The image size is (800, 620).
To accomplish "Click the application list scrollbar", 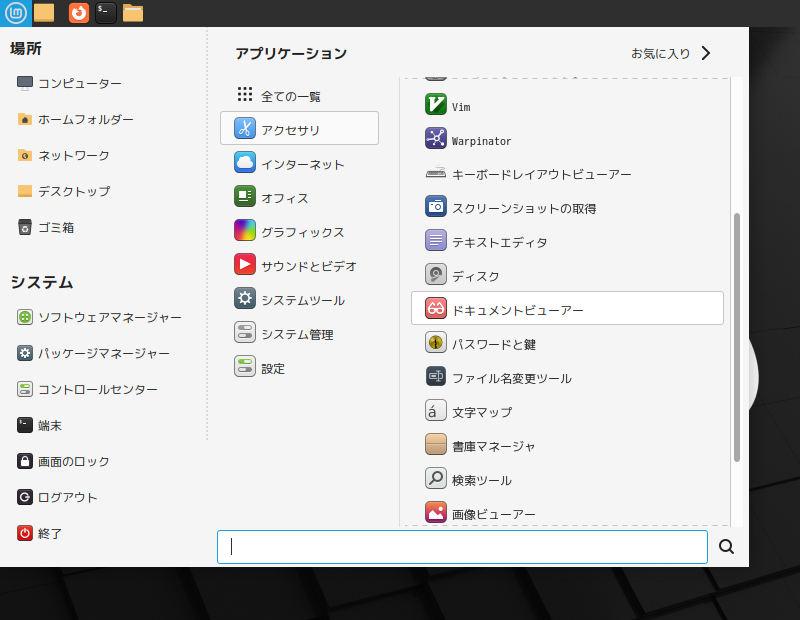I will [x=737, y=337].
